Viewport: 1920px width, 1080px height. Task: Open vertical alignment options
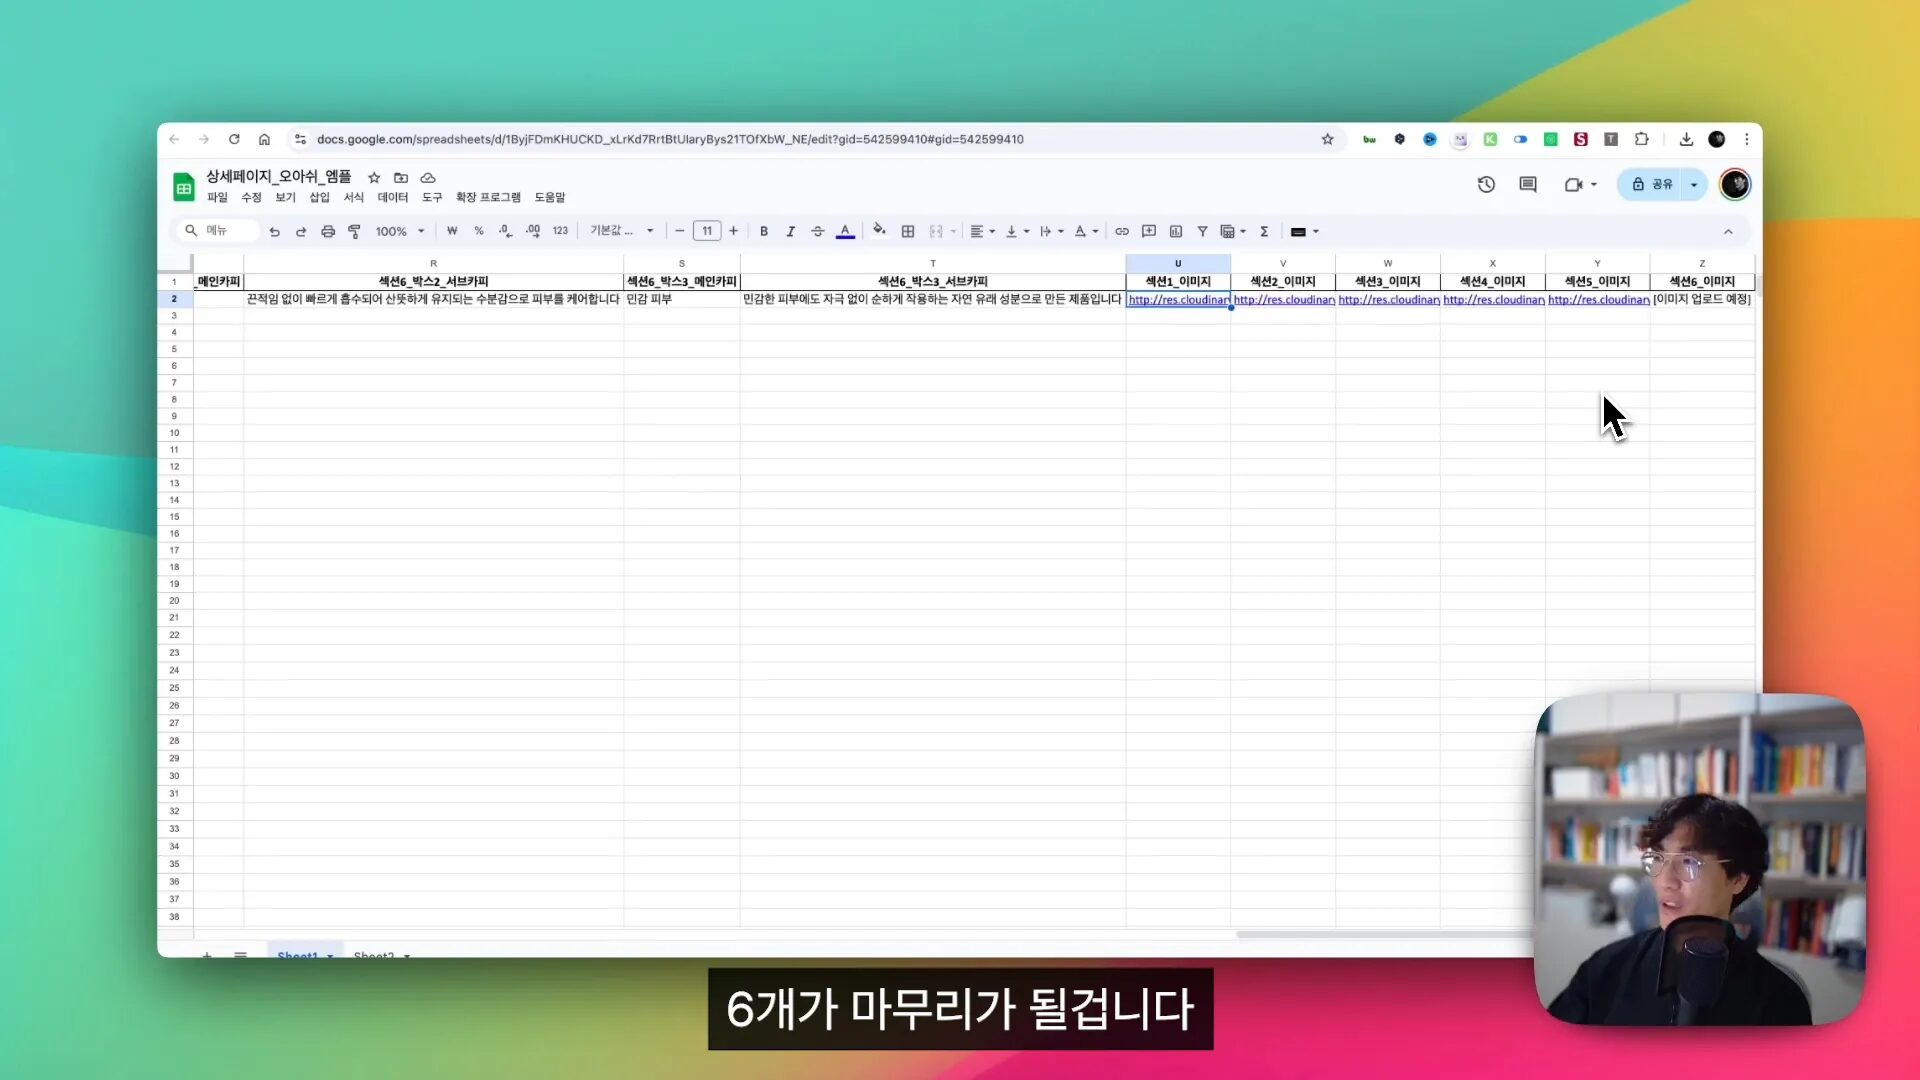pyautogui.click(x=1017, y=231)
